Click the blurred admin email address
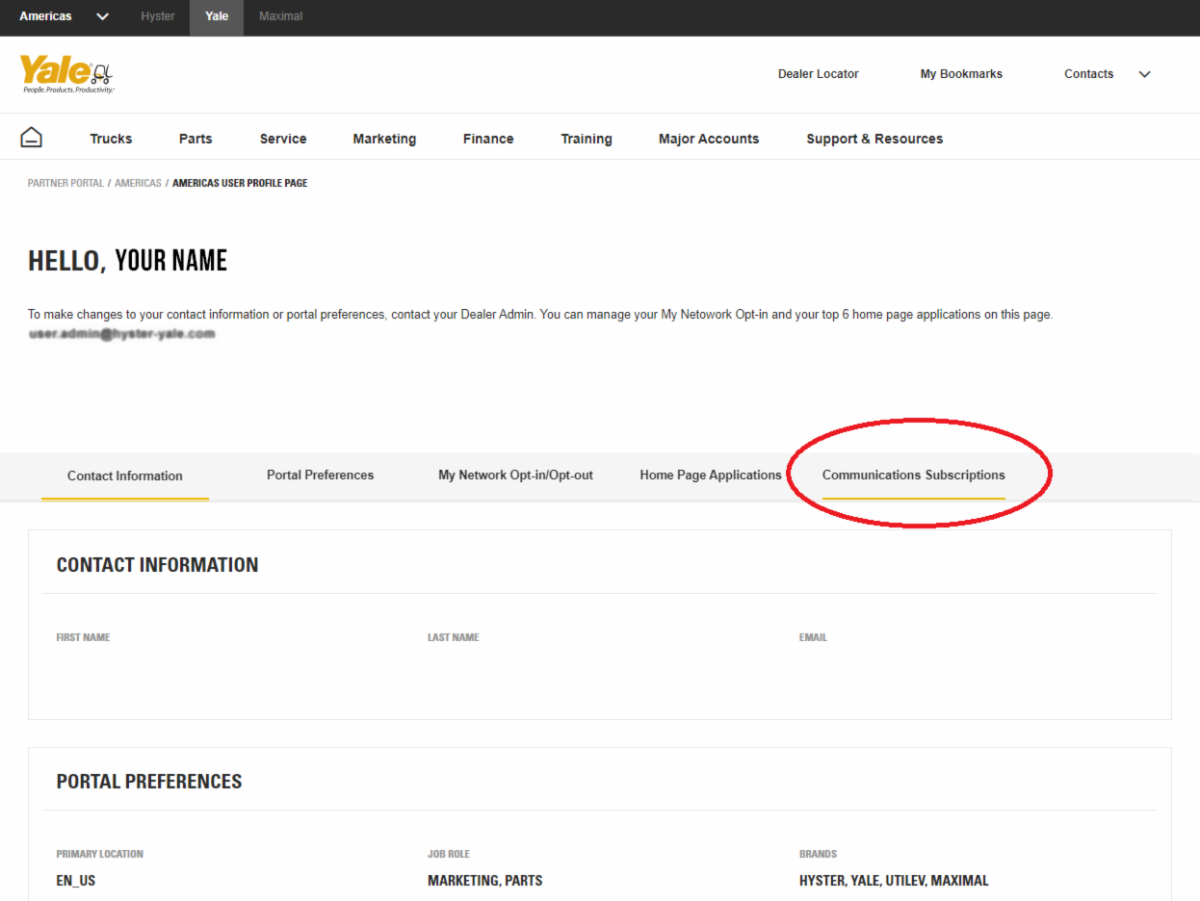 pyautogui.click(x=122, y=335)
